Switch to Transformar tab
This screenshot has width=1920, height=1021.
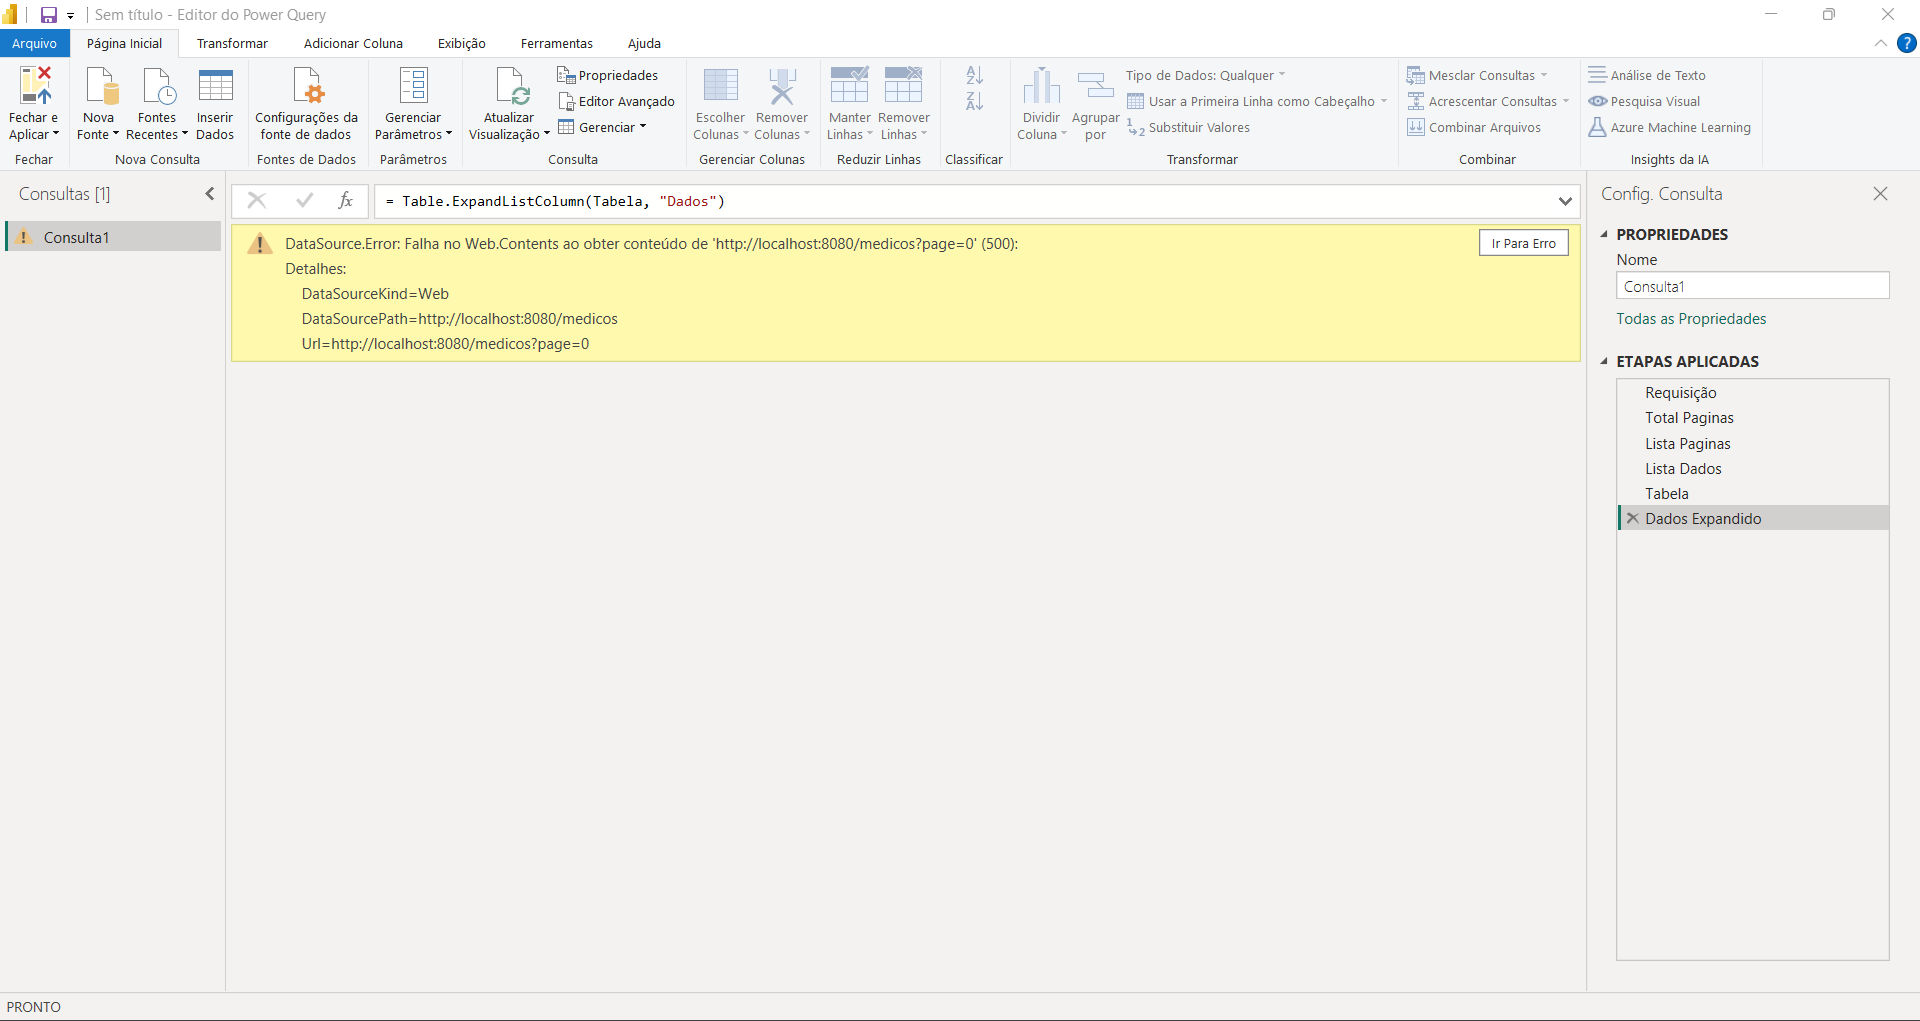232,43
